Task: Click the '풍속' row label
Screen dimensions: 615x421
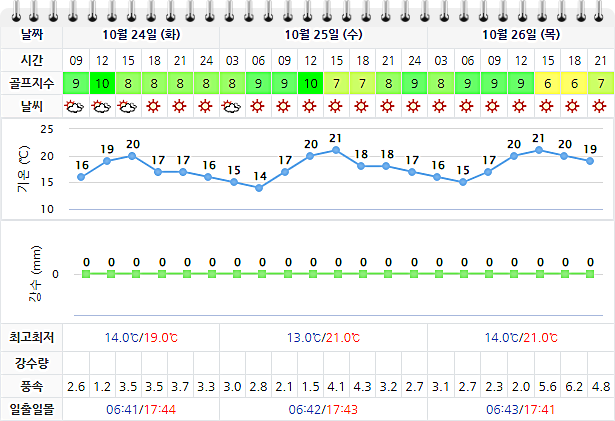Action: click(31, 386)
